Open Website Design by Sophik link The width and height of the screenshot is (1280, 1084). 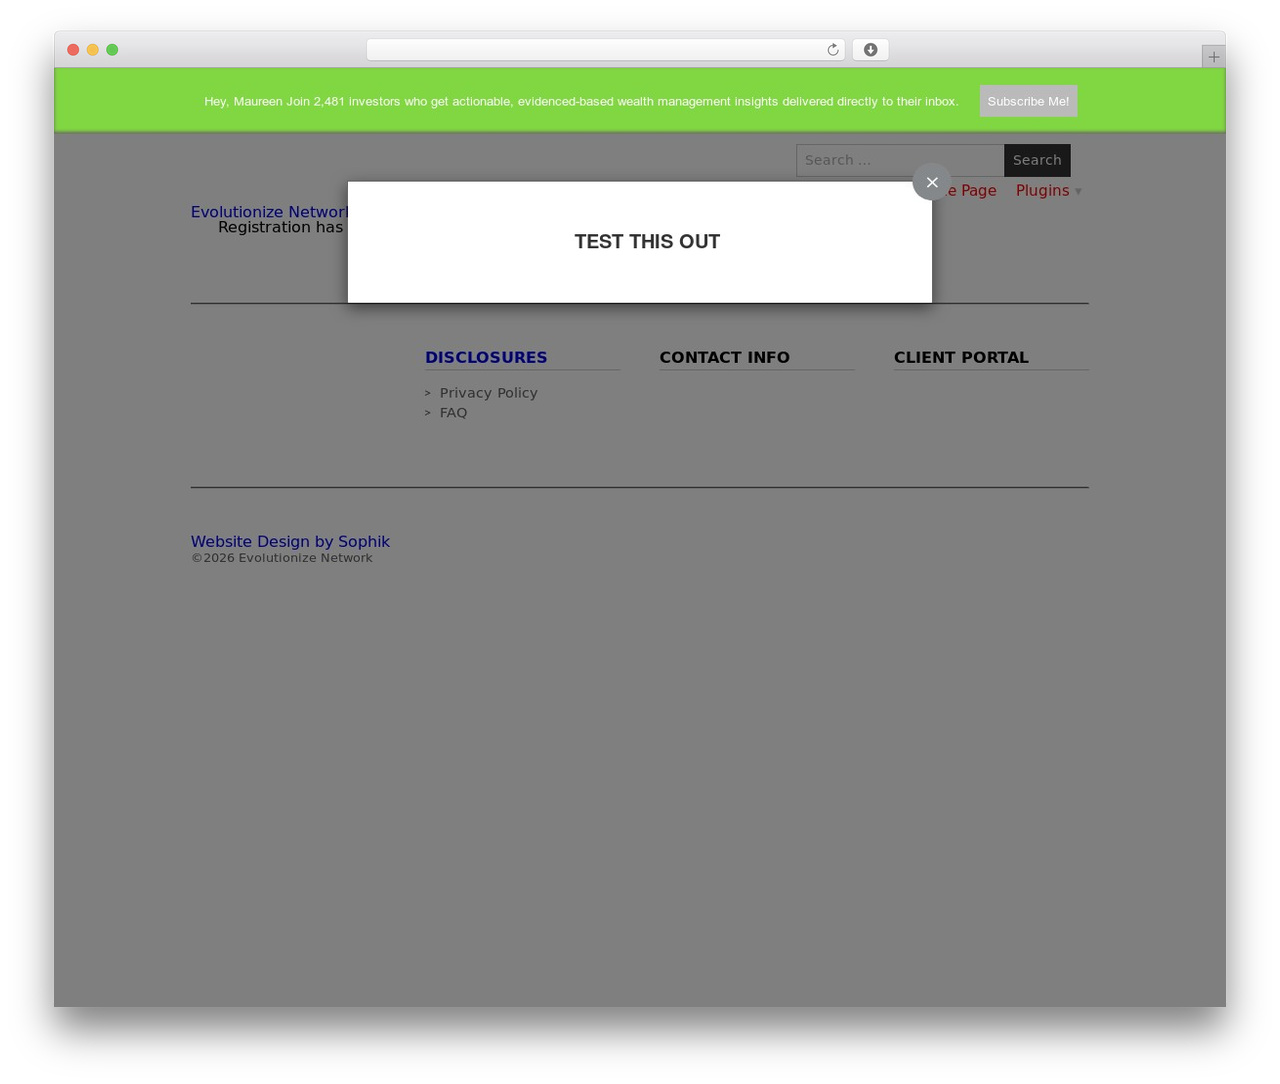[290, 541]
